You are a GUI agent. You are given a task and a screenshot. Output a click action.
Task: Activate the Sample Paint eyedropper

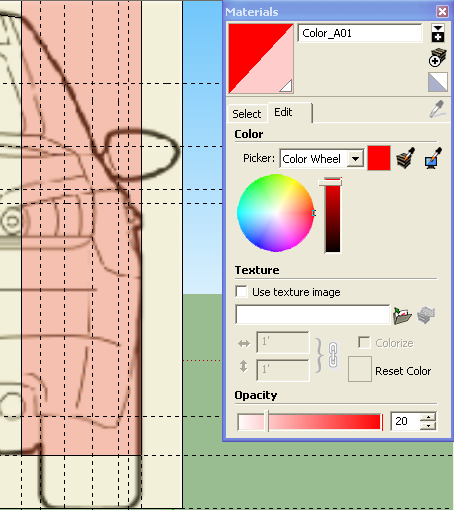[x=437, y=109]
